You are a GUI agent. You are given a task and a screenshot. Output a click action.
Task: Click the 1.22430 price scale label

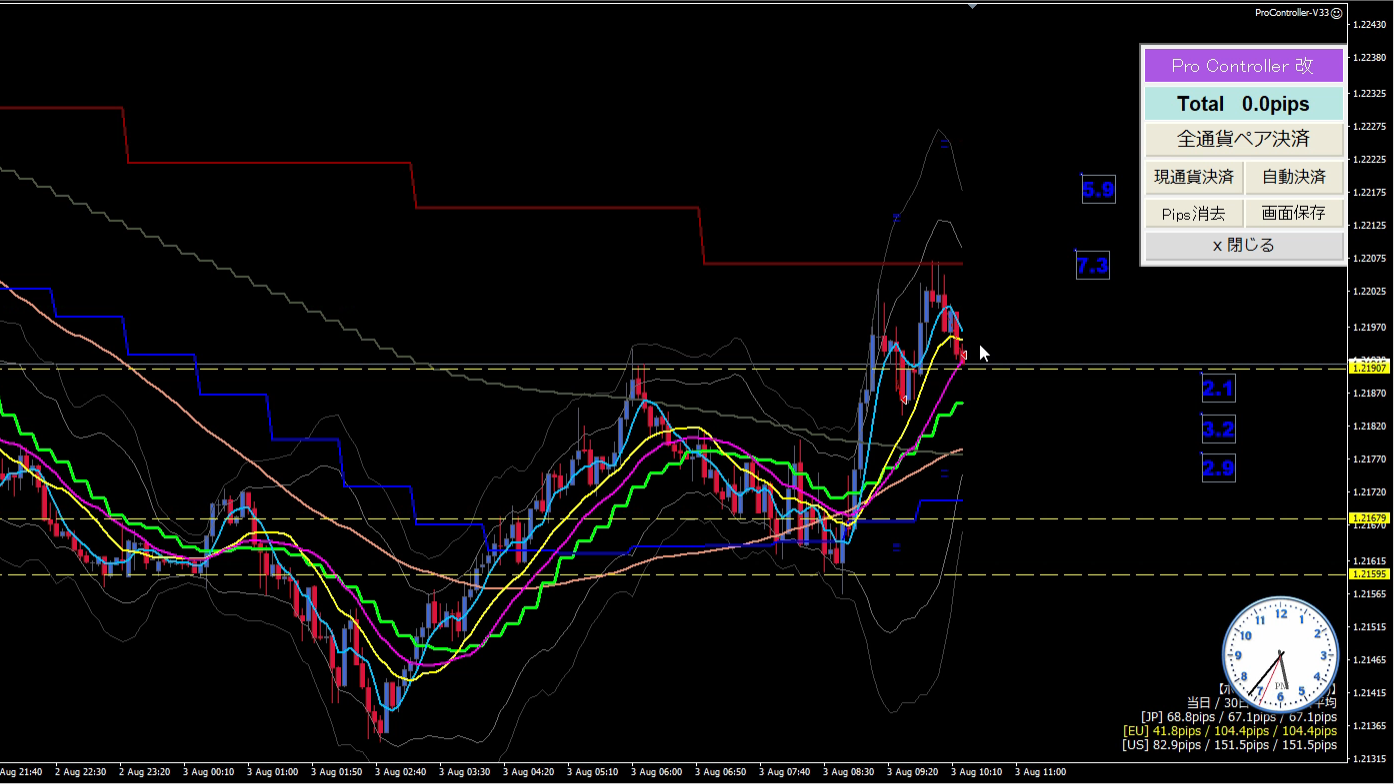(x=1368, y=24)
